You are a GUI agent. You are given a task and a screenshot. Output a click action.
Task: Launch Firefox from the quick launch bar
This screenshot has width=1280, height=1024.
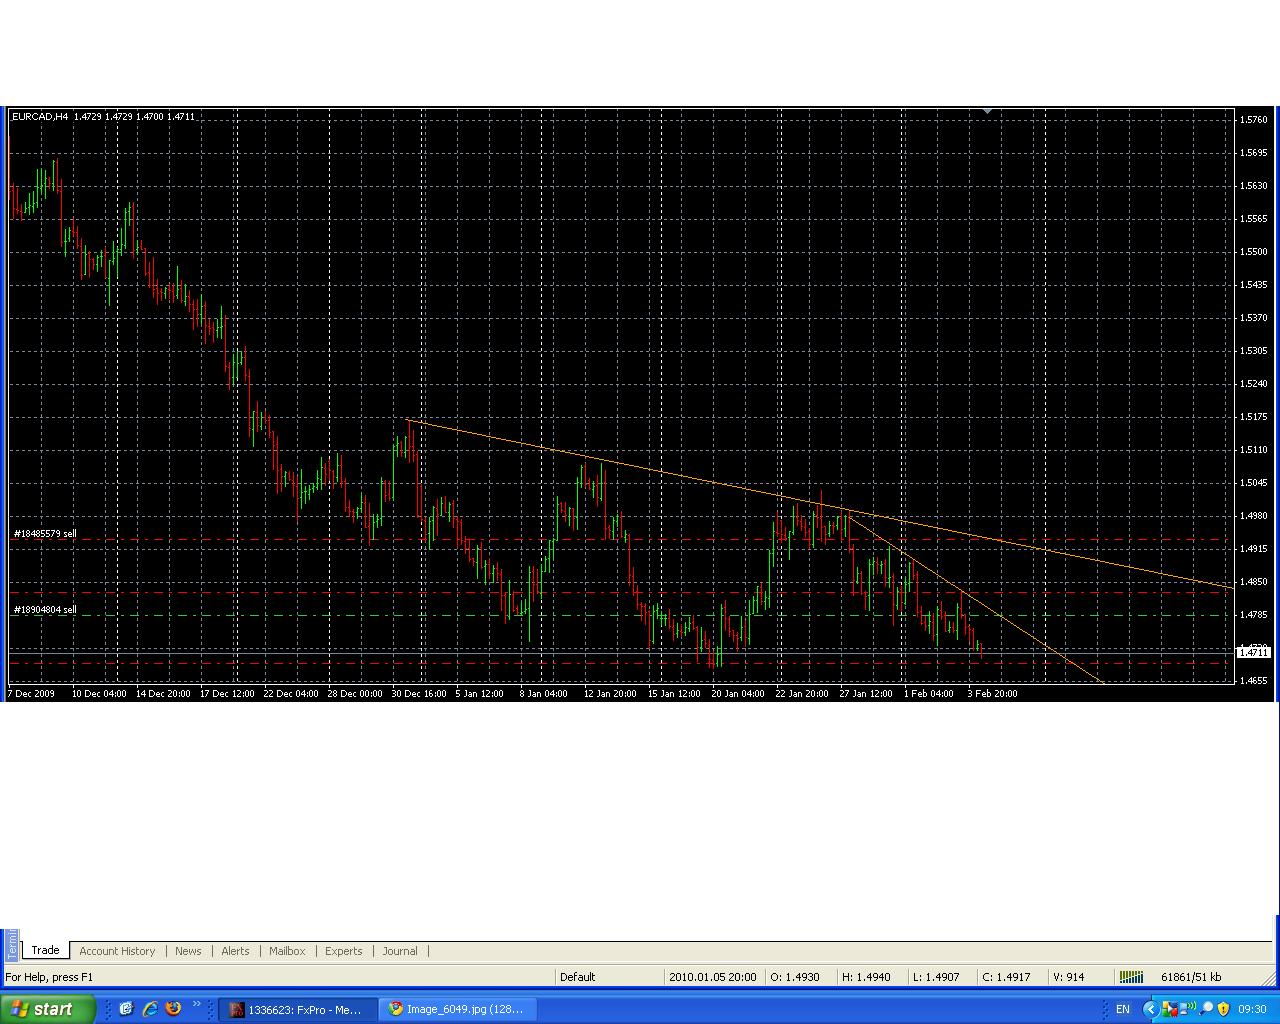tap(172, 1009)
